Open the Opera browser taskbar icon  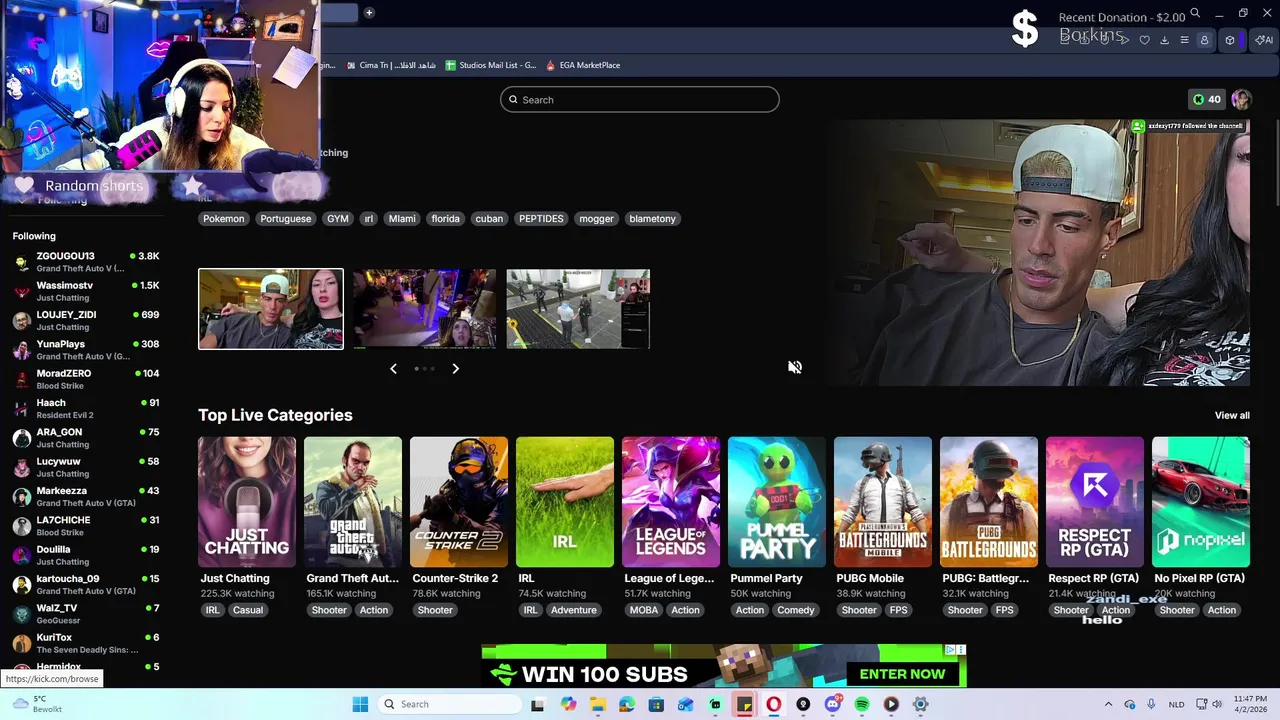click(x=774, y=704)
